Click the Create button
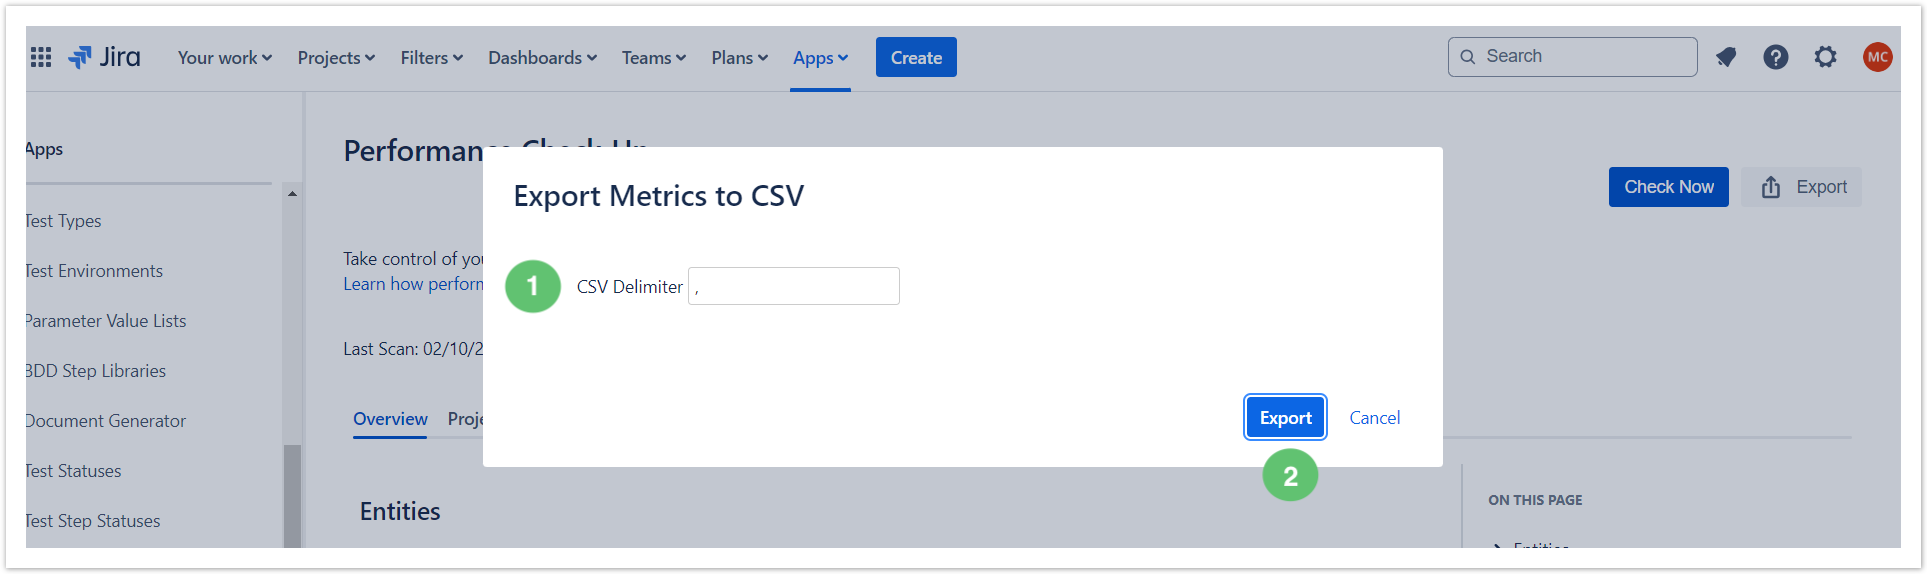The width and height of the screenshot is (1927, 574). [916, 57]
